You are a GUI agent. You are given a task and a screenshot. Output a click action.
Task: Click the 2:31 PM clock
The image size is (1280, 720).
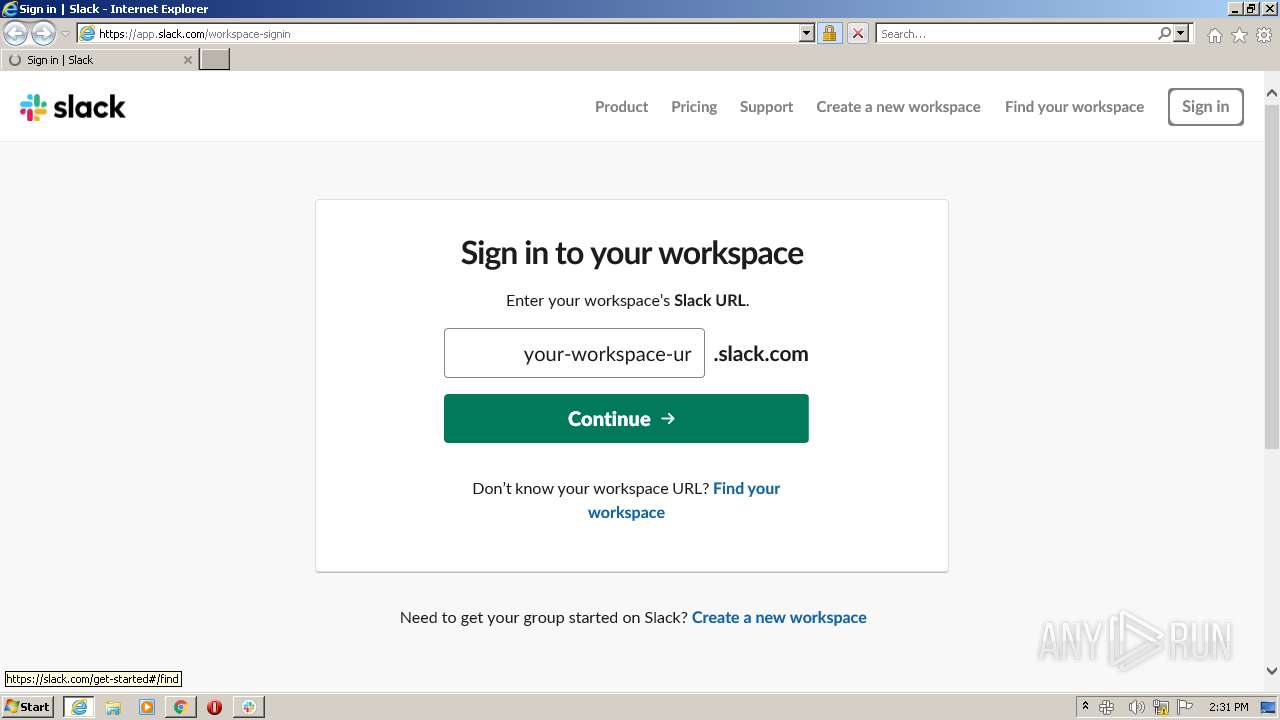click(1228, 707)
